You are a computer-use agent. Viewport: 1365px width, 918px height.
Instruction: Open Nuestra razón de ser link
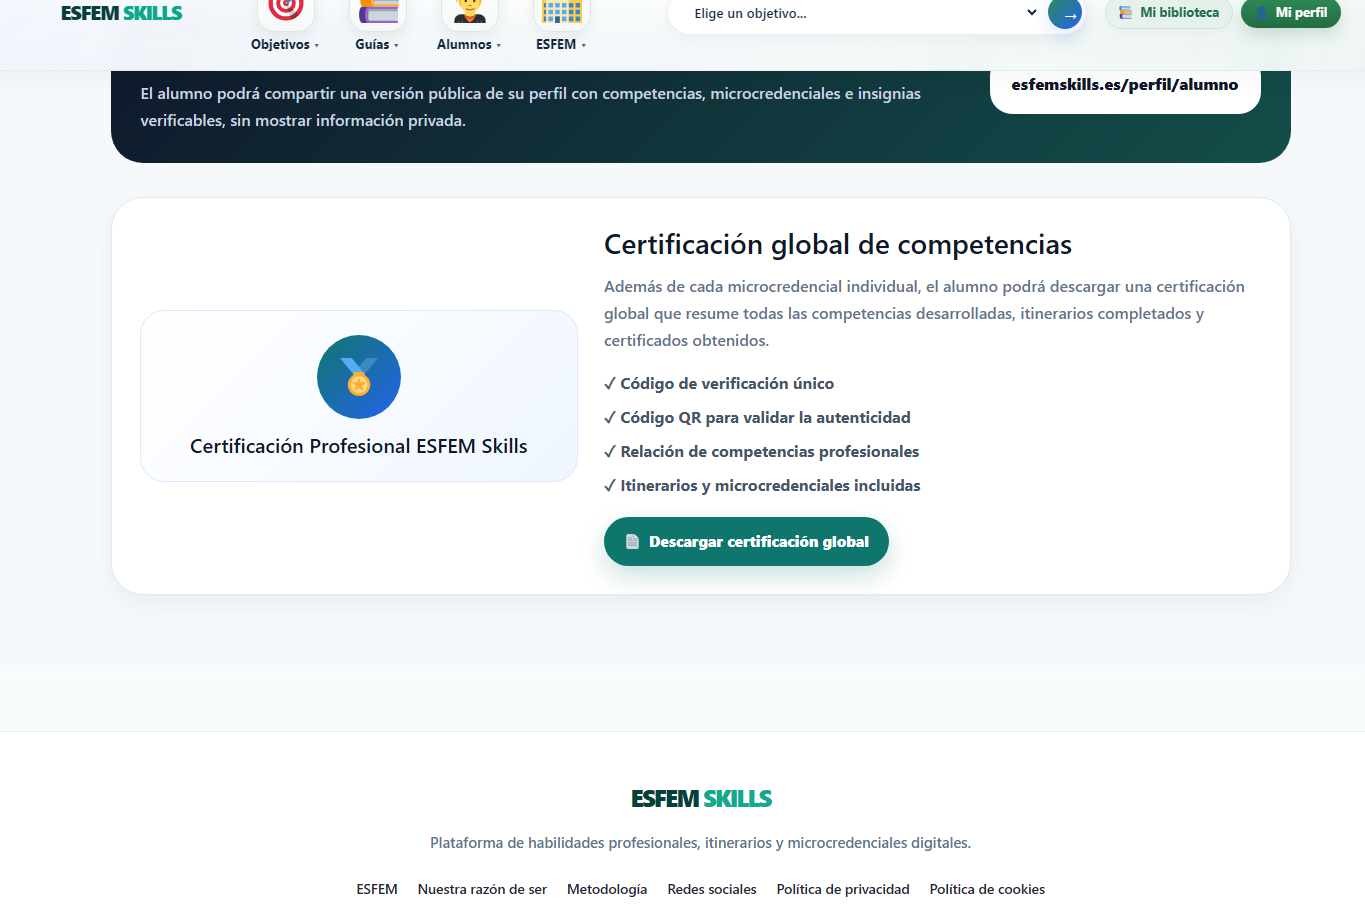[482, 889]
